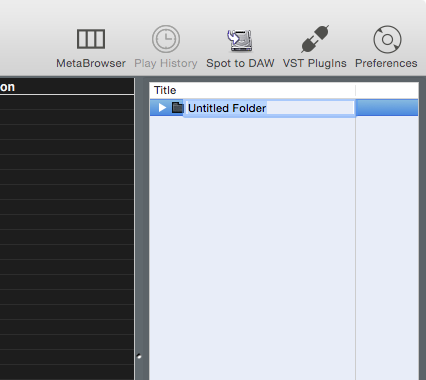The height and width of the screenshot is (380, 426).
Task: Click the dark panel header ending in "on"
Action: (x=67, y=87)
